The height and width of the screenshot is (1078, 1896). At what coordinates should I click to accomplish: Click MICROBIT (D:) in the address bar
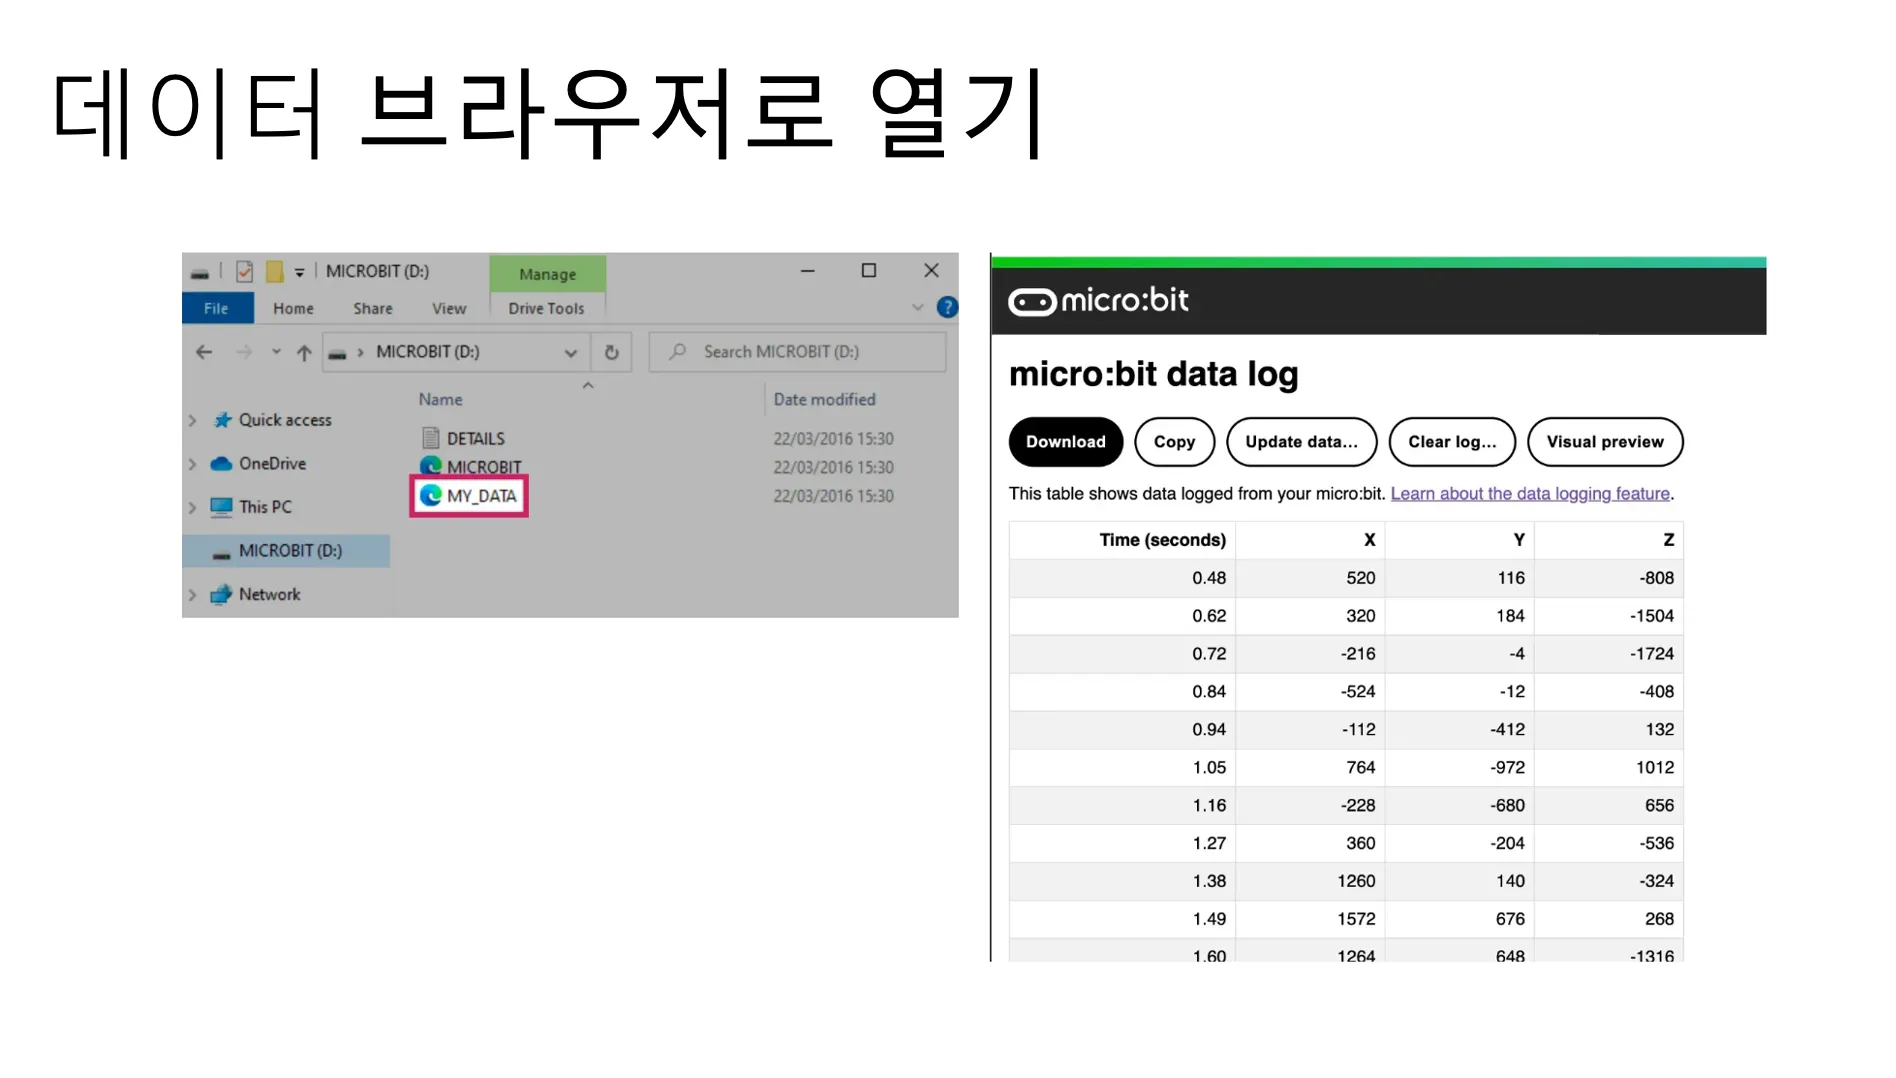pos(428,352)
